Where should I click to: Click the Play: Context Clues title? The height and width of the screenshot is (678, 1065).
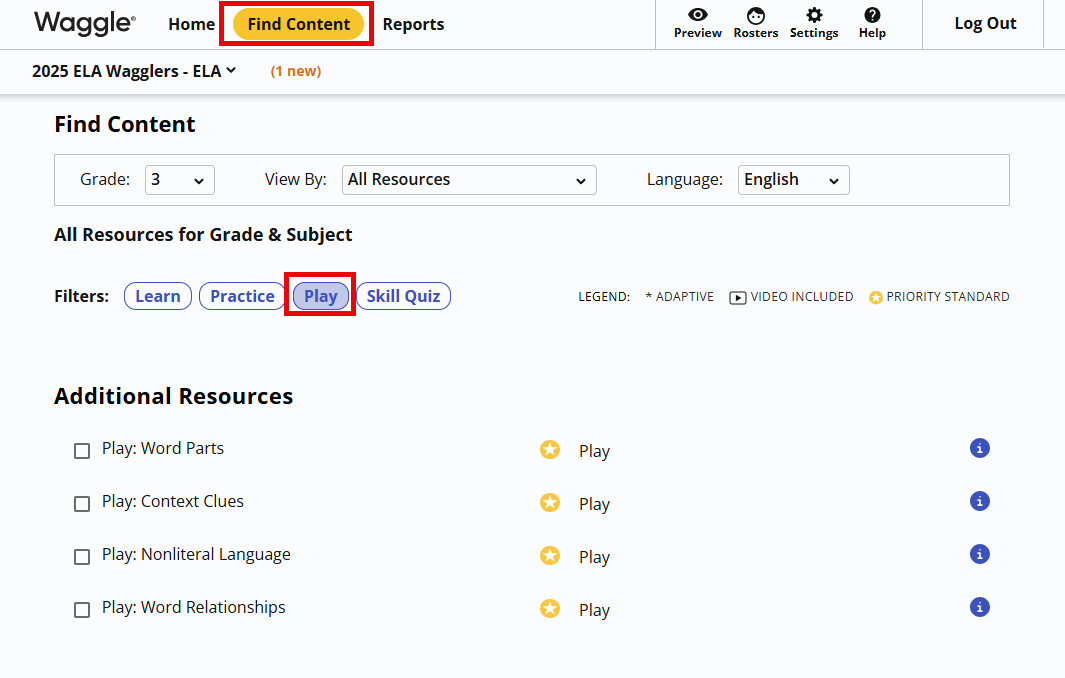(x=173, y=501)
